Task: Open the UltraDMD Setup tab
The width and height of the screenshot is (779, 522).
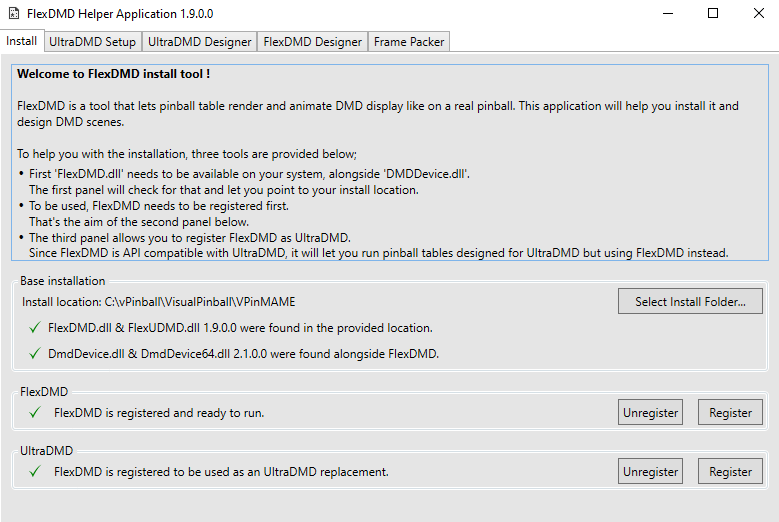Action: coord(92,42)
